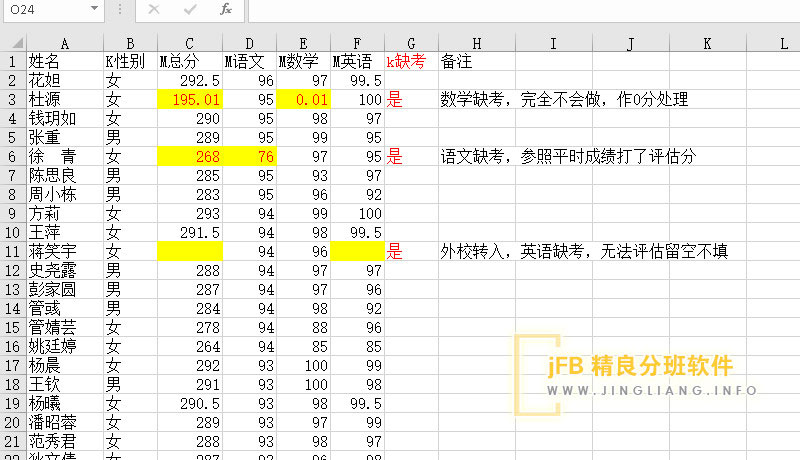Screen dimensions: 800x460
Task: Select row 1 header
Action: (13, 62)
